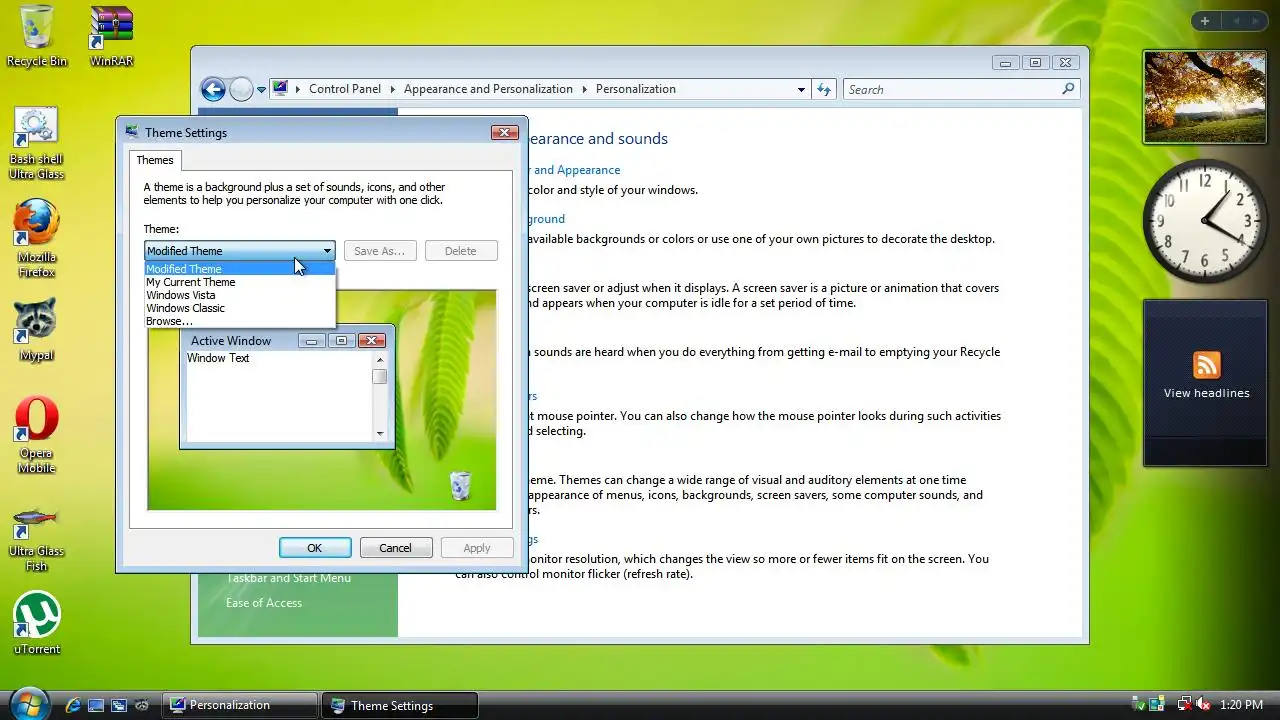Click the 1:20 PM taskbar clock
Screen dimensions: 1280x720
tap(1241, 705)
